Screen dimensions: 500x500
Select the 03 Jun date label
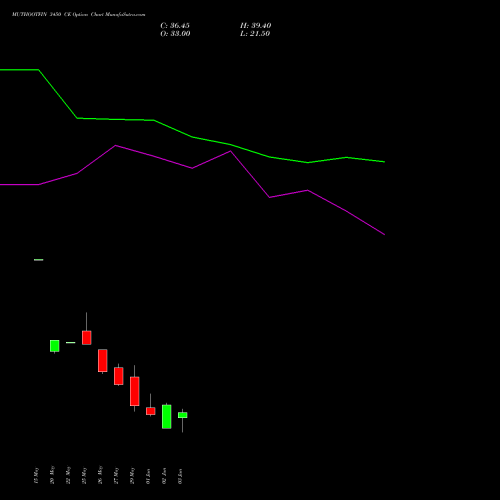click(x=180, y=476)
